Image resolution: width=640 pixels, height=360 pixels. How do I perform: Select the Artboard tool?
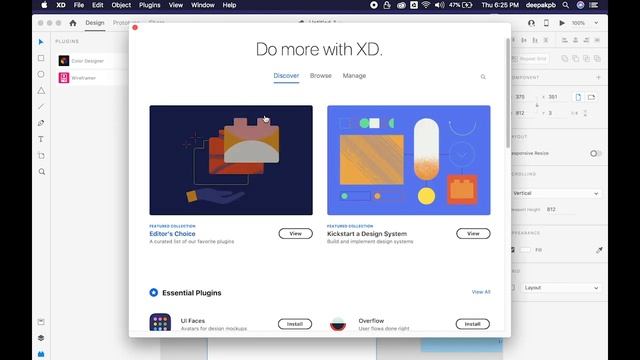click(41, 156)
